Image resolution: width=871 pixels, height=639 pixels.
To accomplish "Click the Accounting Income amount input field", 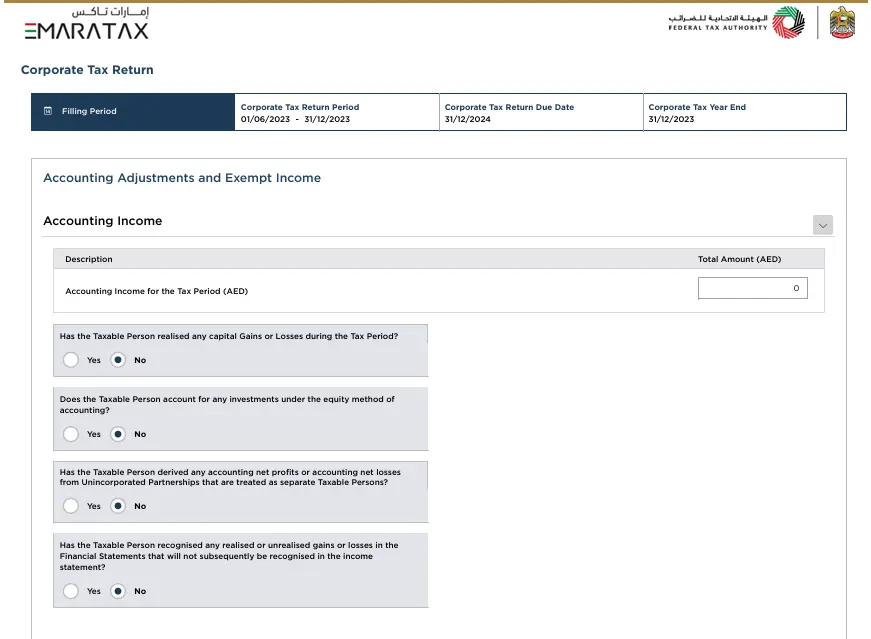I will click(x=752, y=288).
